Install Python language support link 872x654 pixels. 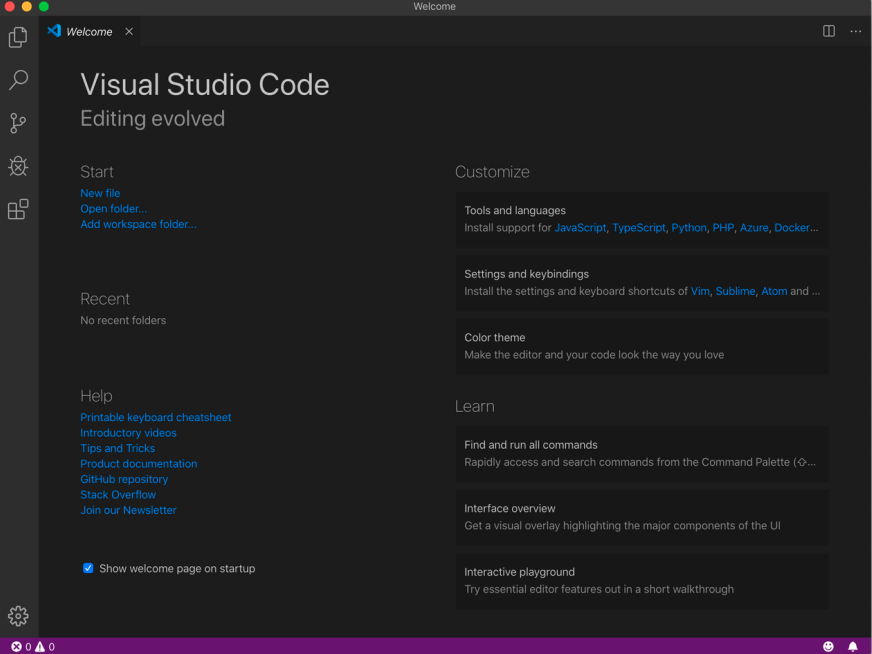coord(688,228)
